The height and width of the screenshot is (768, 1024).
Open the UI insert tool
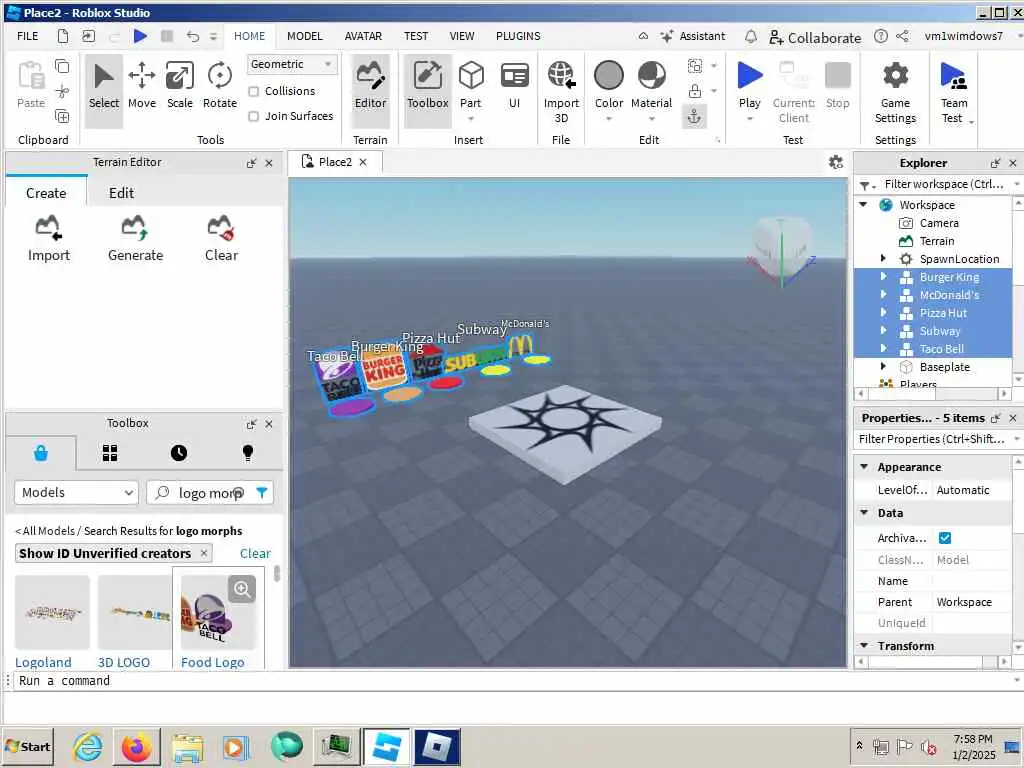pyautogui.click(x=515, y=87)
